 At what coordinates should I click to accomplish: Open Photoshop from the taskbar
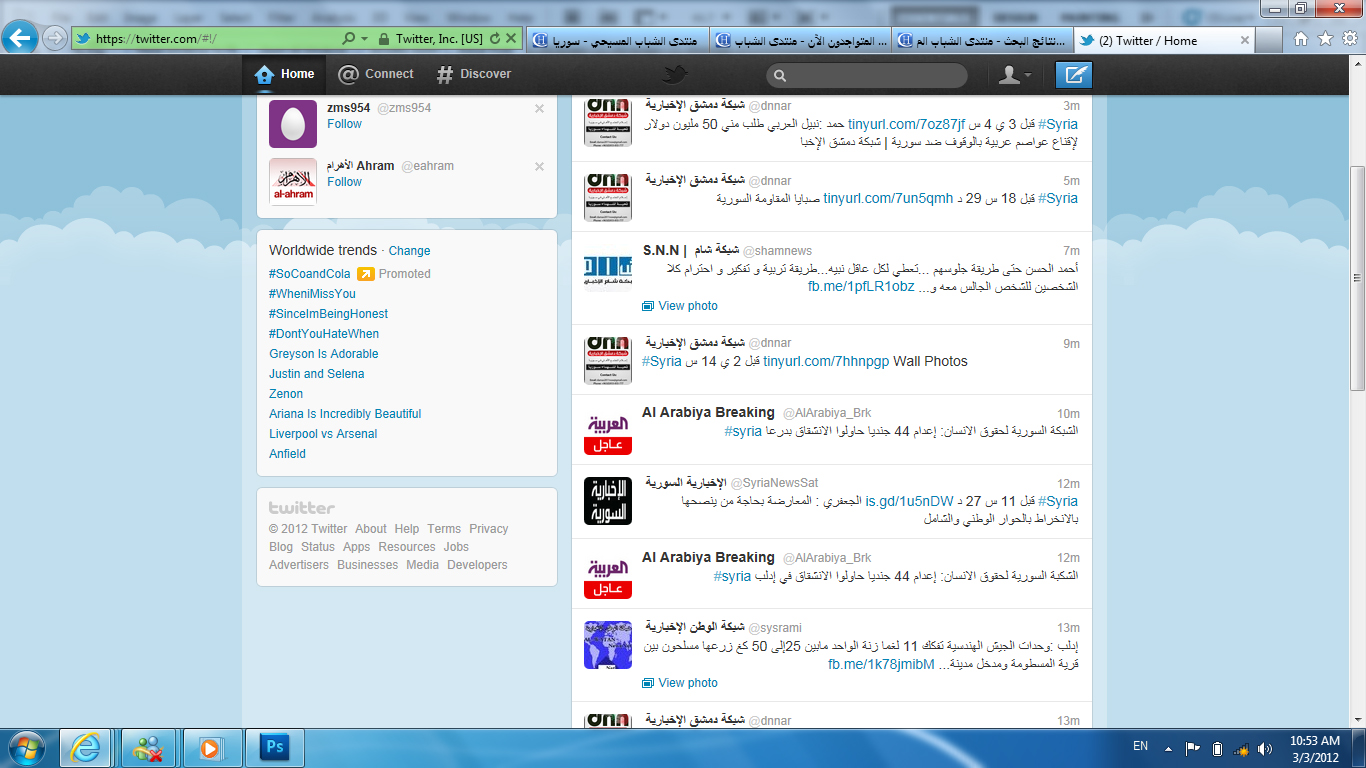coord(273,747)
